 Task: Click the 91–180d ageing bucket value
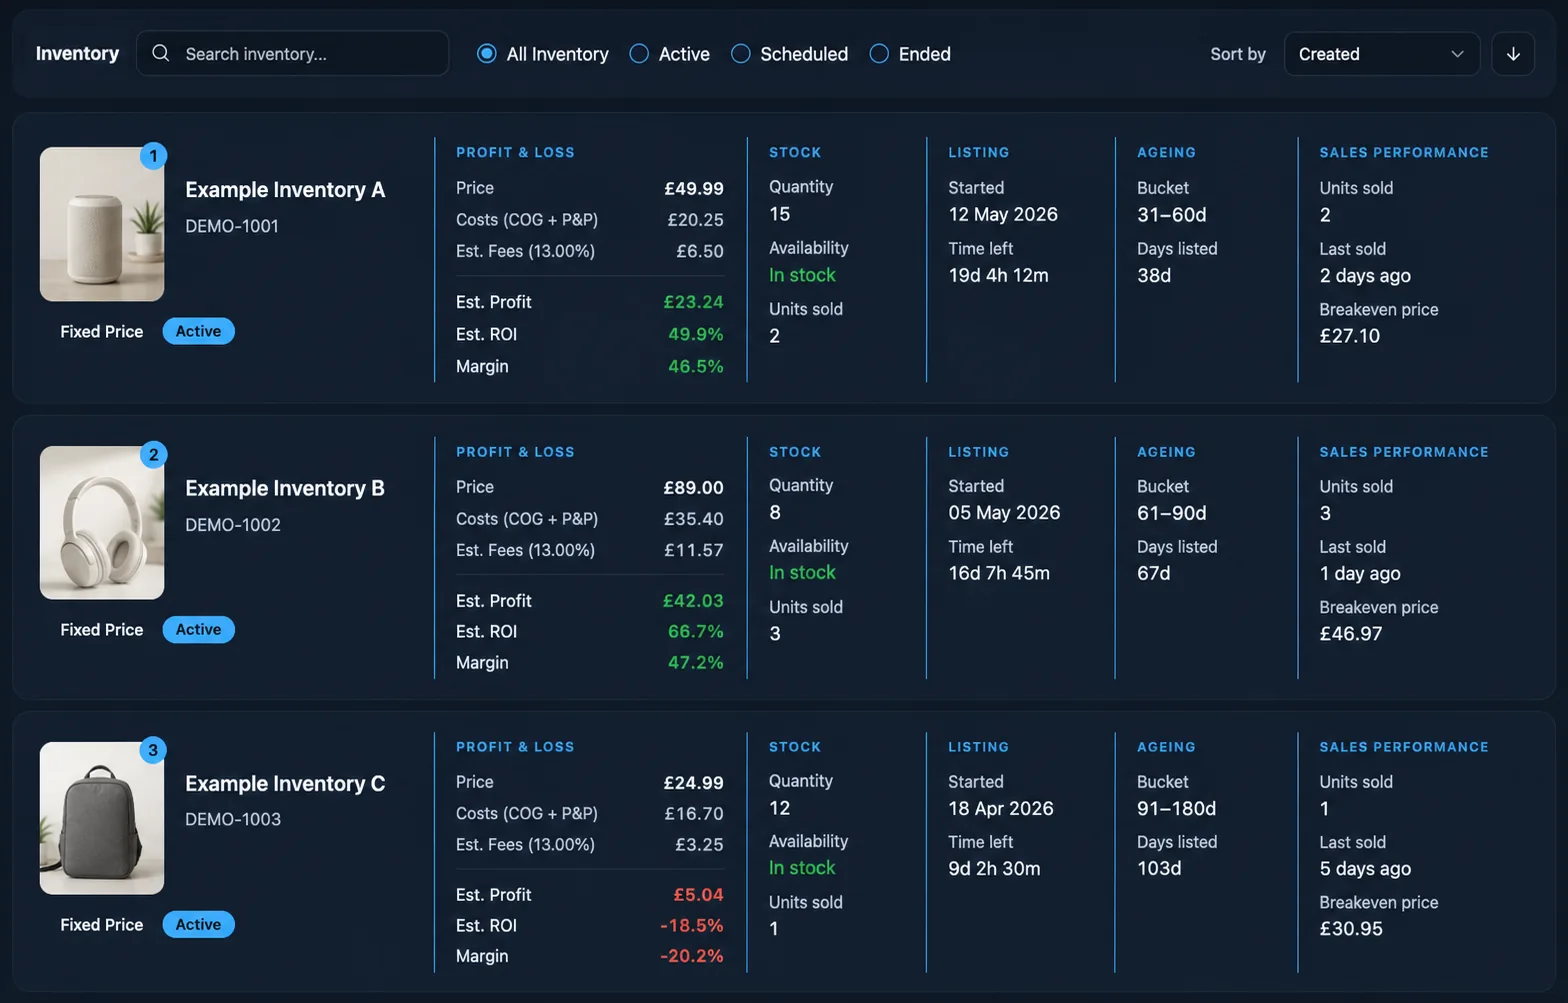point(1176,808)
